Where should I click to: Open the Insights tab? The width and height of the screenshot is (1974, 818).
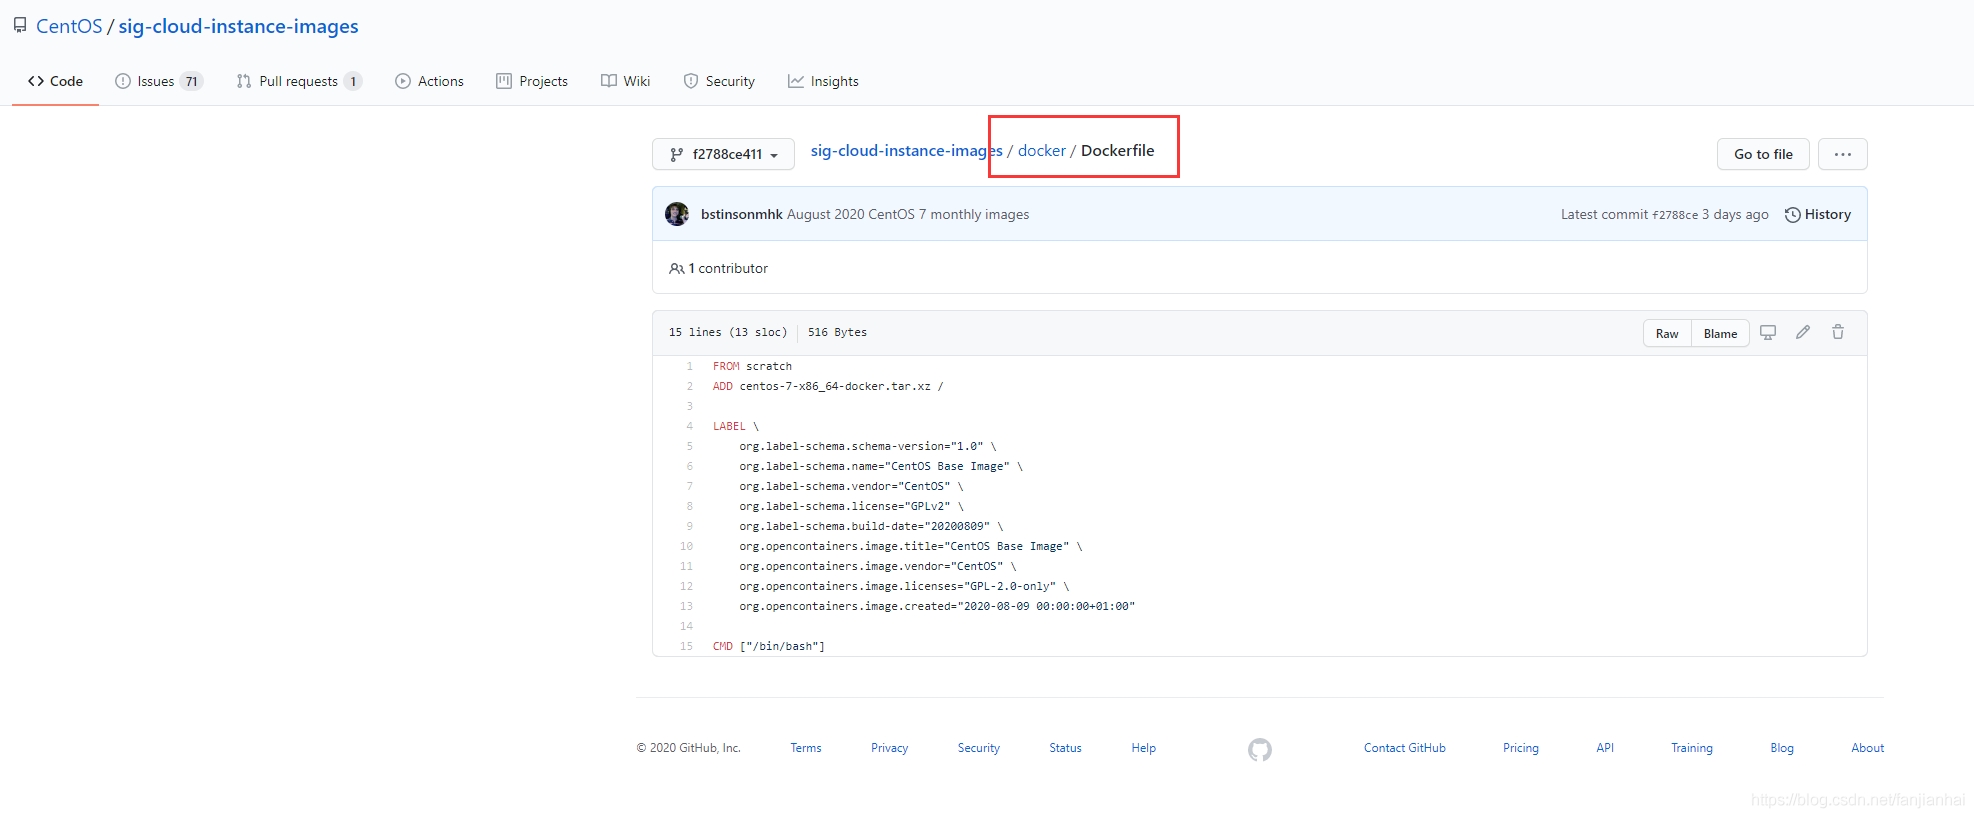click(823, 81)
